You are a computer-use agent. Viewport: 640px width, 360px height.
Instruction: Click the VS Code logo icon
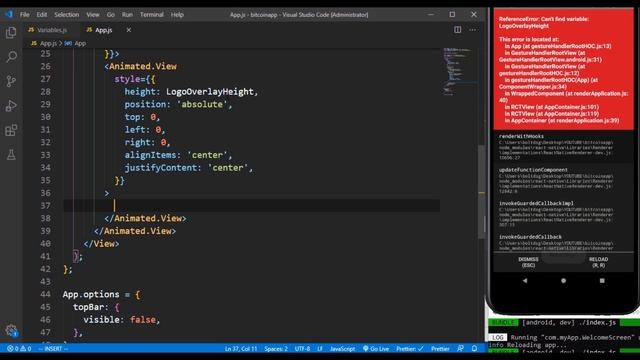[9, 14]
